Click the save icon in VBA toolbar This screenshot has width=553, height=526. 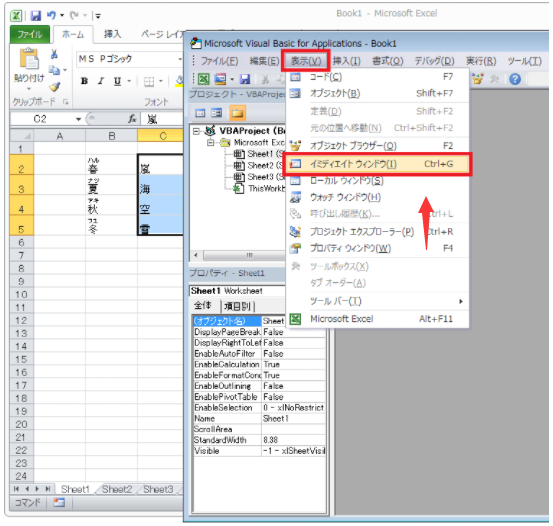245,79
